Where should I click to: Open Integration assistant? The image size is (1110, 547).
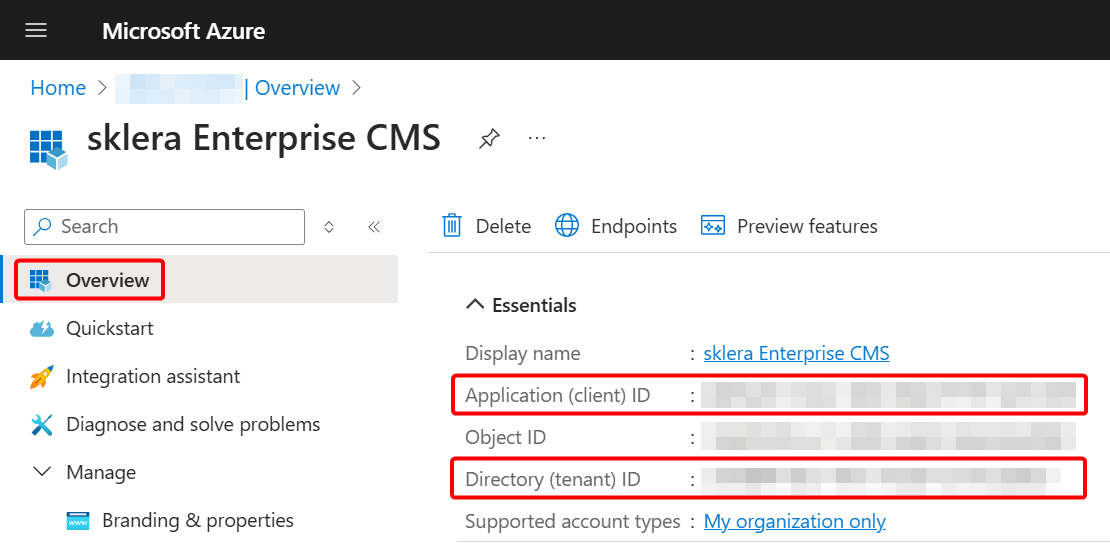(153, 376)
